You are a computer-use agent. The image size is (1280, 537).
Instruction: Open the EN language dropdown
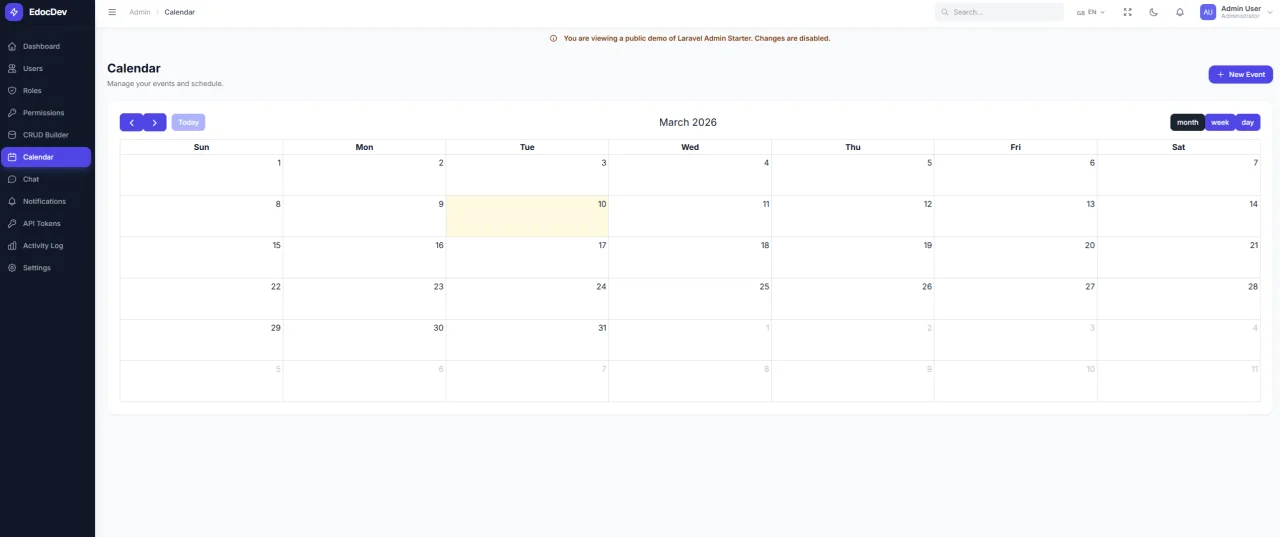coord(1091,12)
